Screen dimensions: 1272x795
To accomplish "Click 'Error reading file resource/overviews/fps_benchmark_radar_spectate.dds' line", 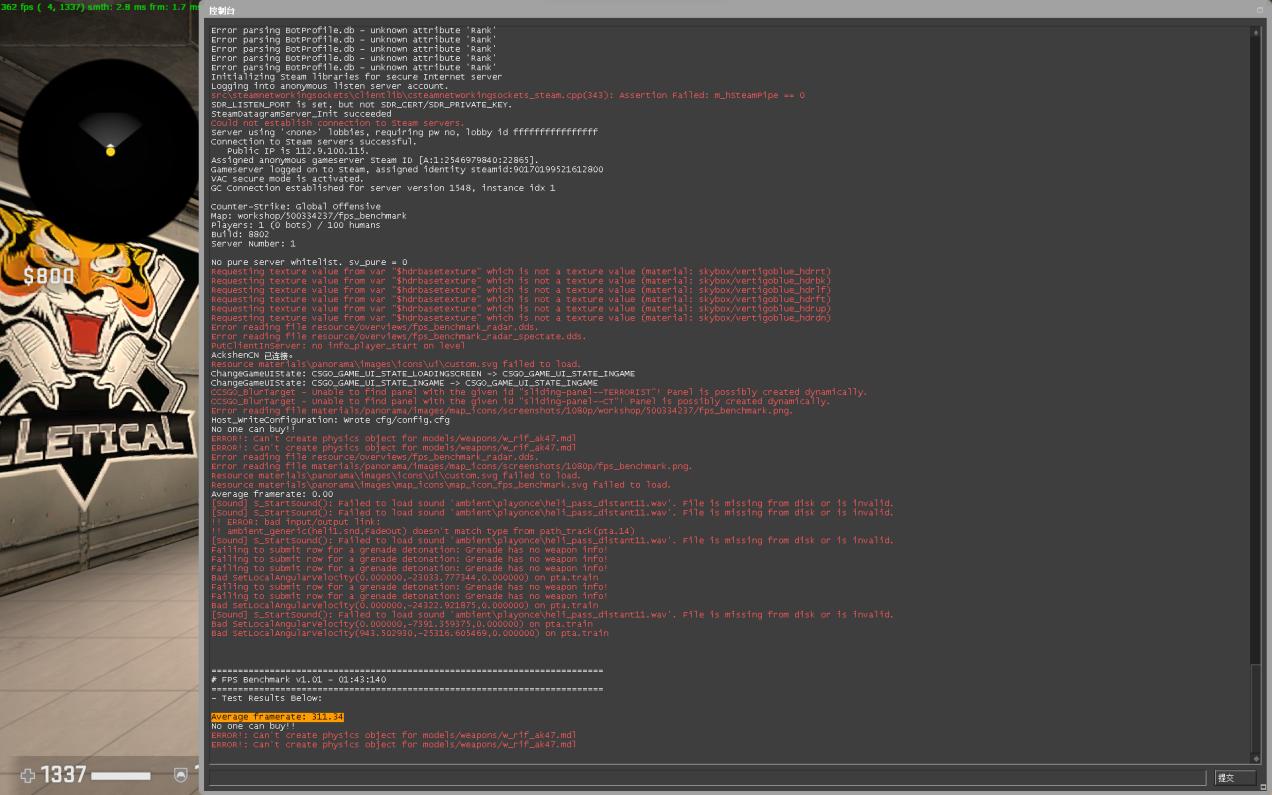I will tap(399, 336).
